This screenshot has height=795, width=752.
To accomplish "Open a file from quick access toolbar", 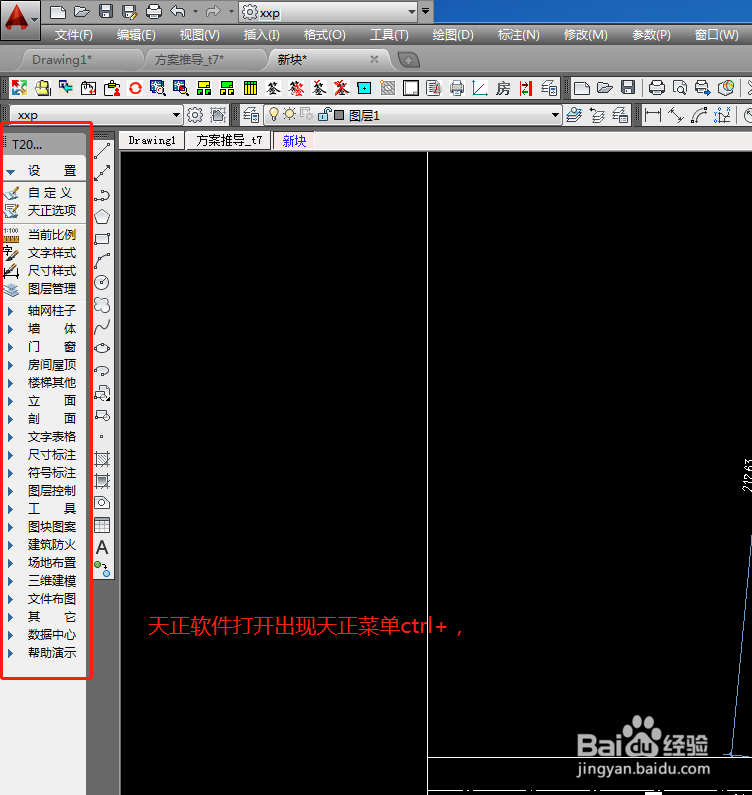I will click(82, 11).
